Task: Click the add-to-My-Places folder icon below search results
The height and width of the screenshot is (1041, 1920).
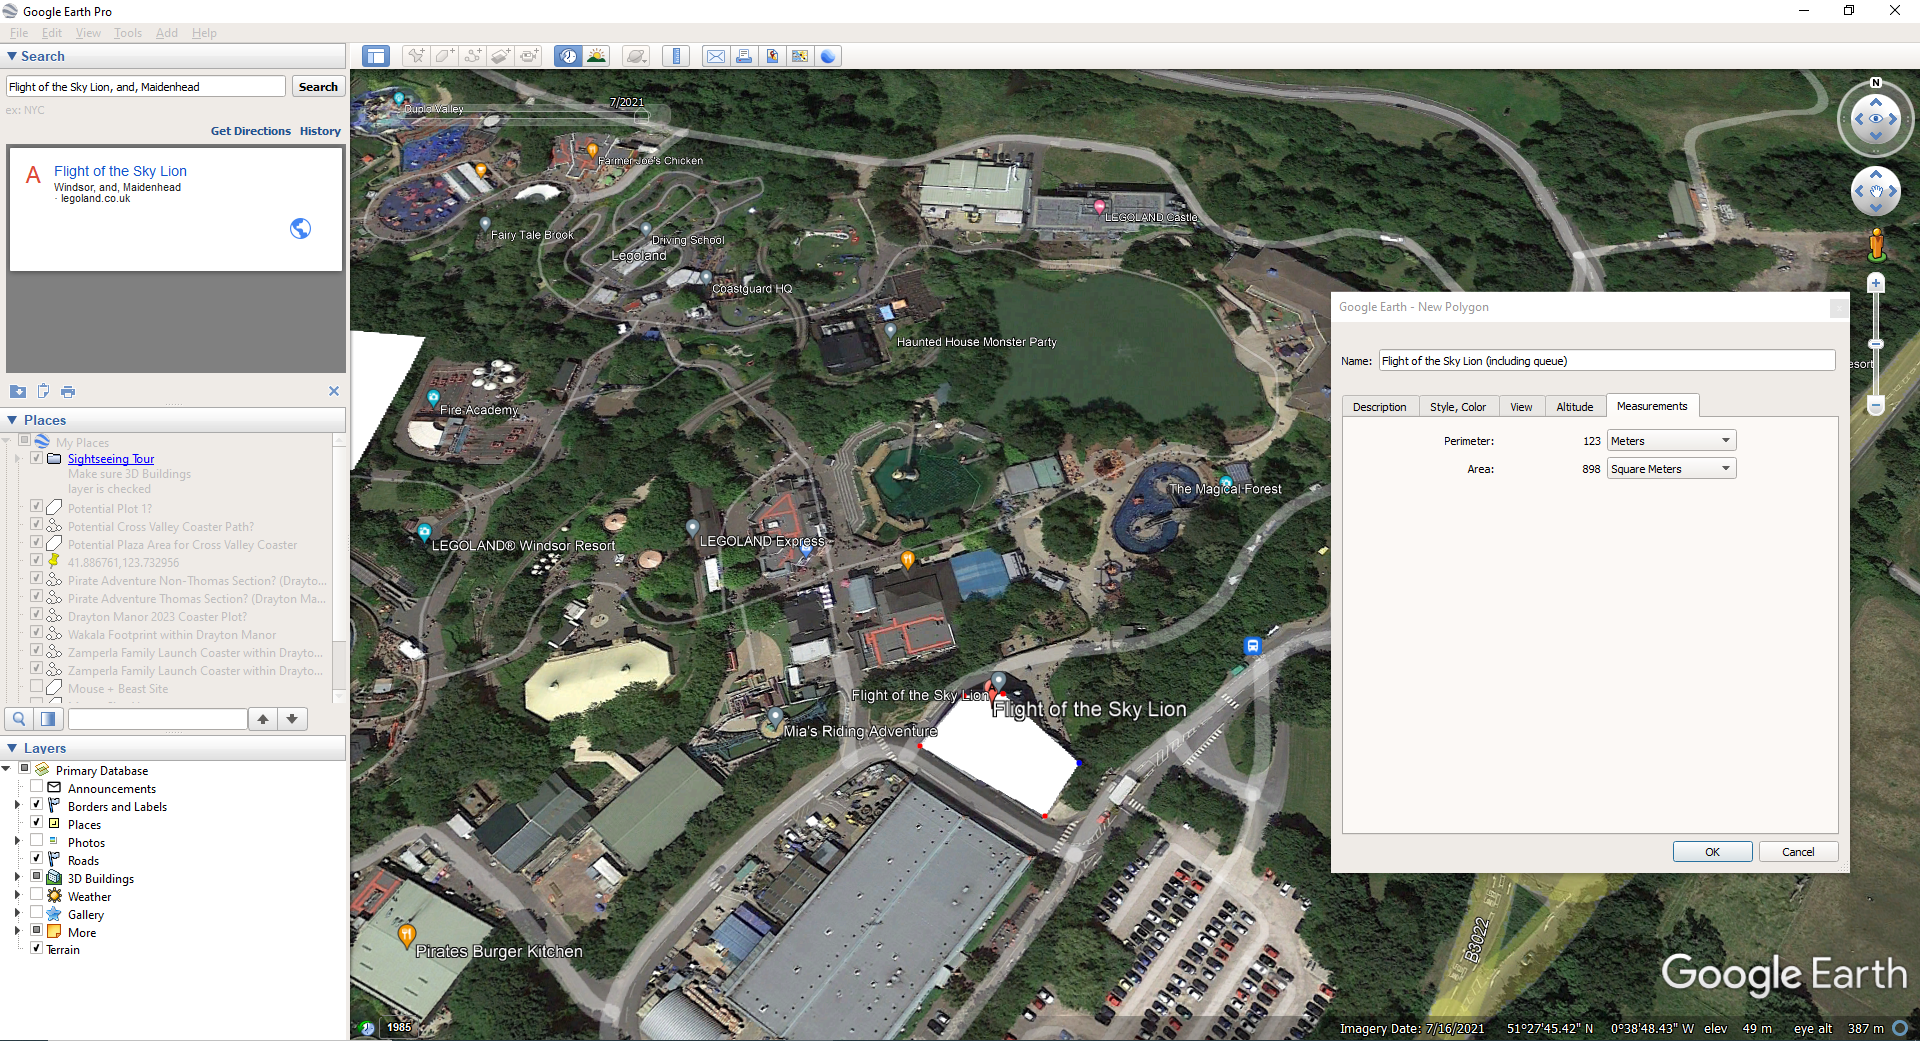Action: pyautogui.click(x=18, y=391)
